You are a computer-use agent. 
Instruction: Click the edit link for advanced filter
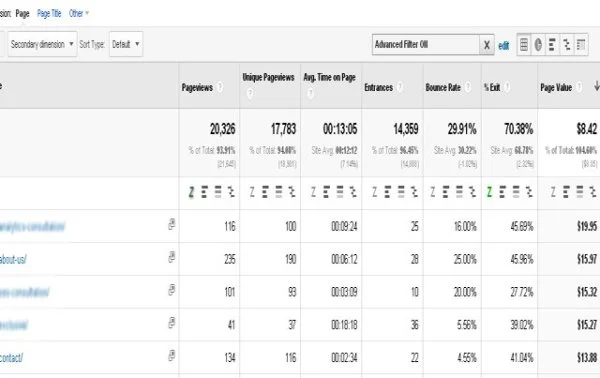point(504,46)
